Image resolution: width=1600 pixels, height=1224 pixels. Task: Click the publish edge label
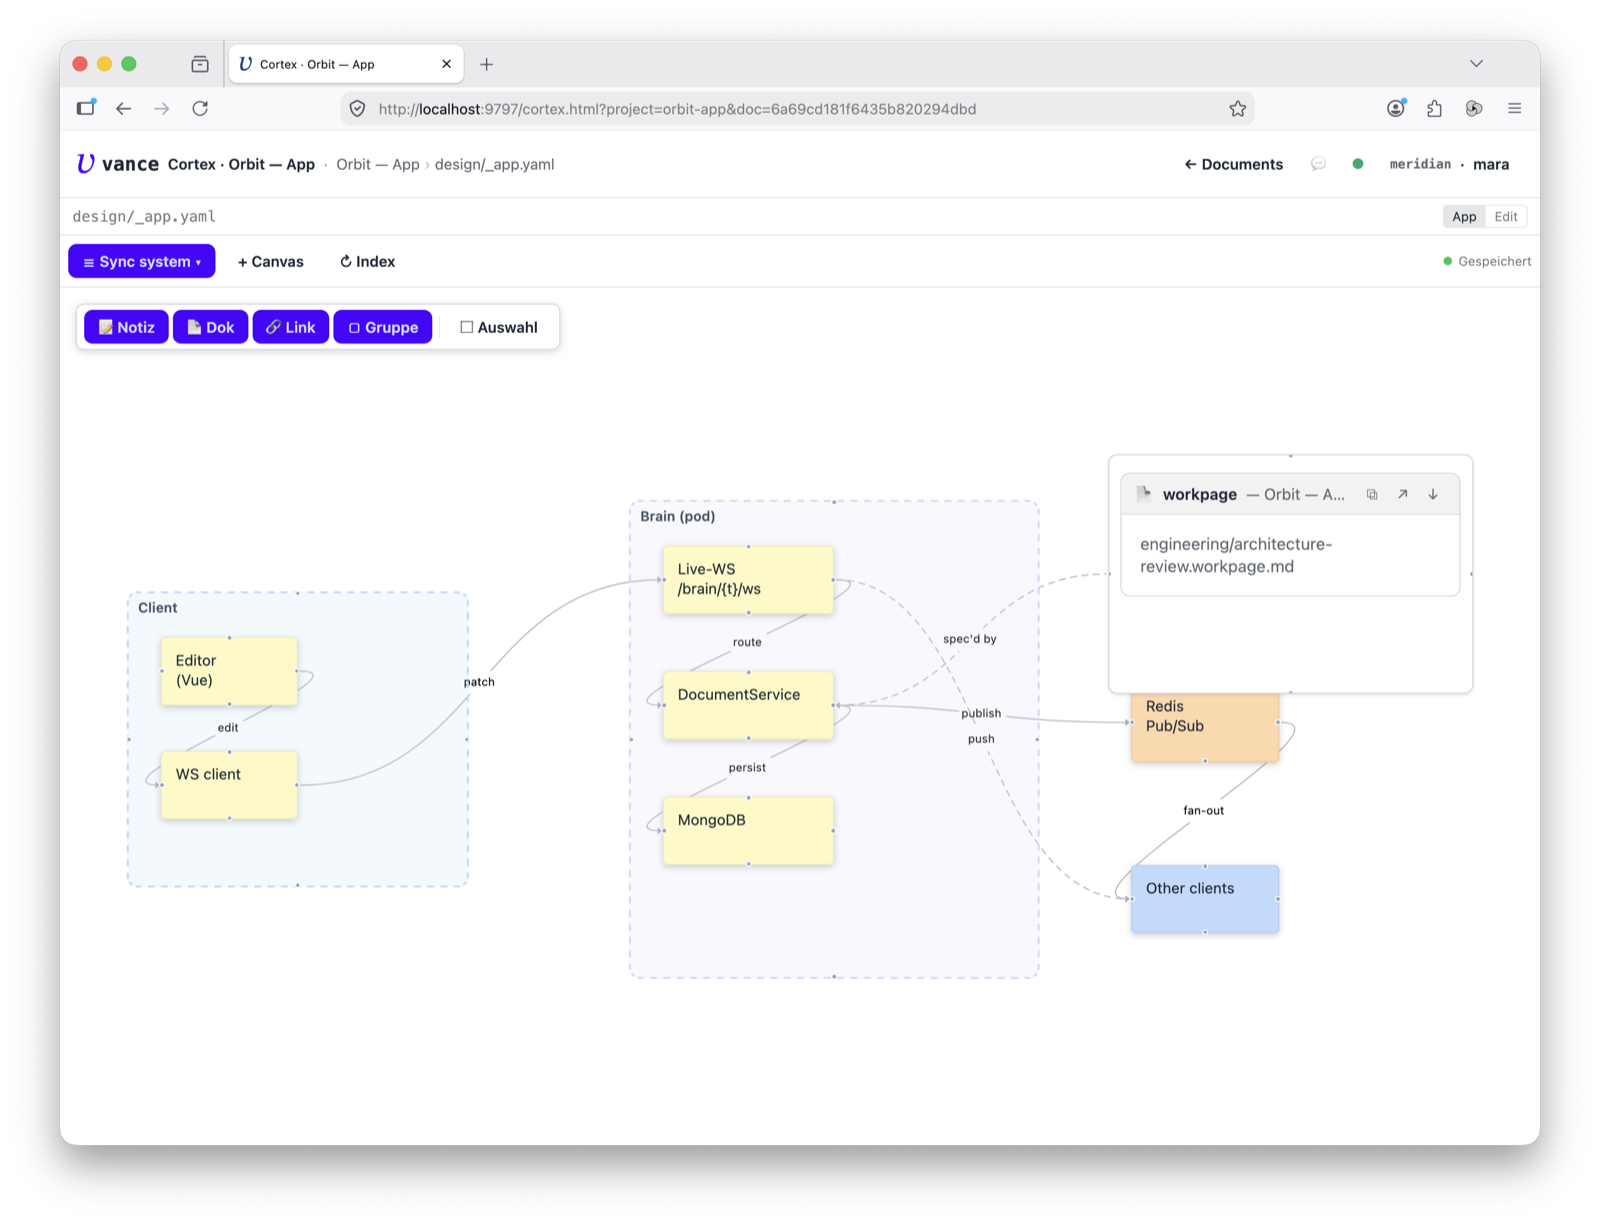pyautogui.click(x=981, y=713)
